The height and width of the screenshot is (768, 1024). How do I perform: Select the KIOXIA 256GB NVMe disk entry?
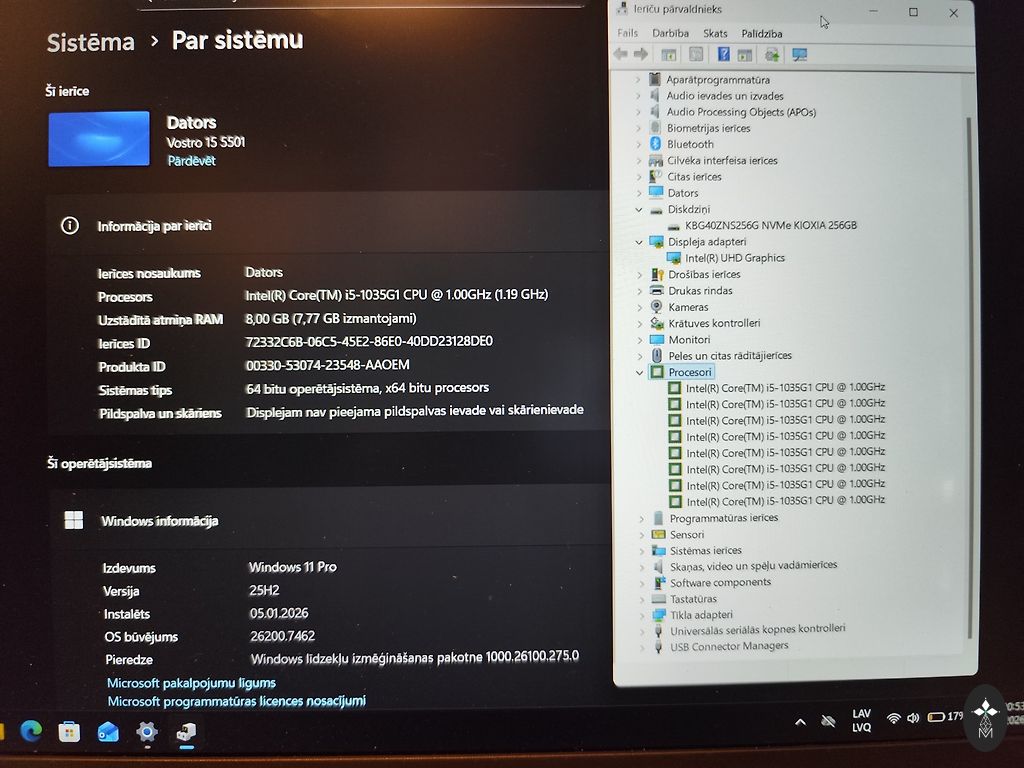[x=770, y=226]
